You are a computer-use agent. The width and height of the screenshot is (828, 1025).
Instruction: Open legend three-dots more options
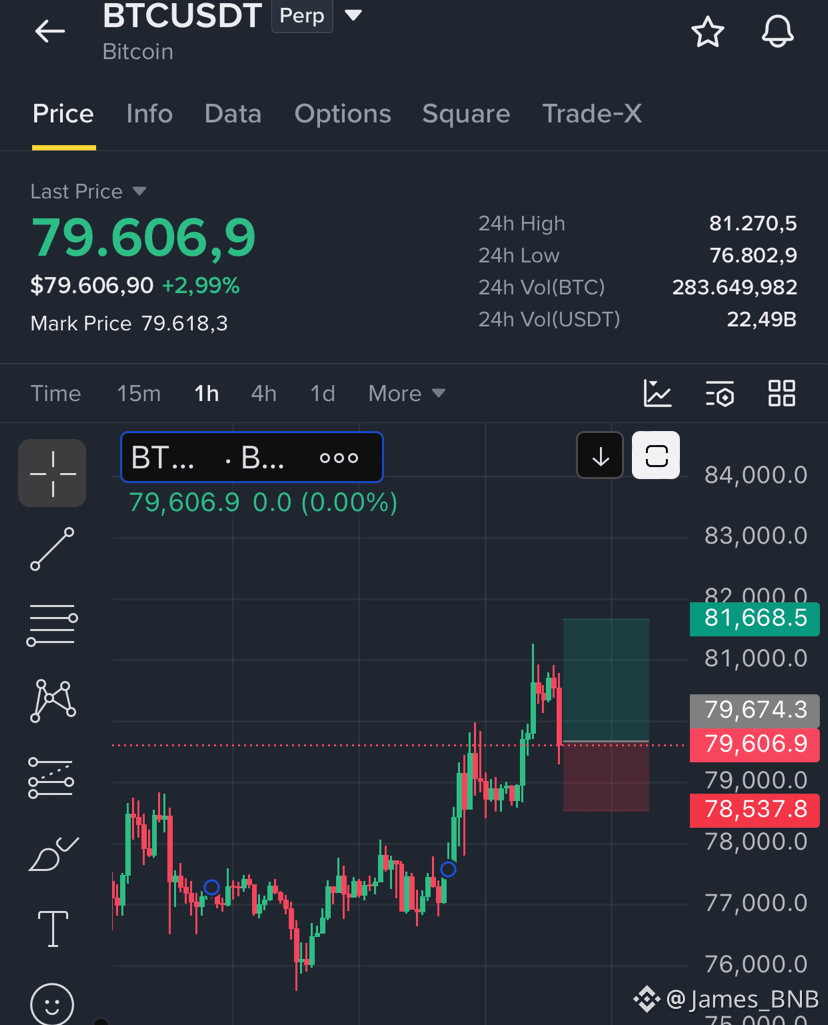click(x=339, y=458)
